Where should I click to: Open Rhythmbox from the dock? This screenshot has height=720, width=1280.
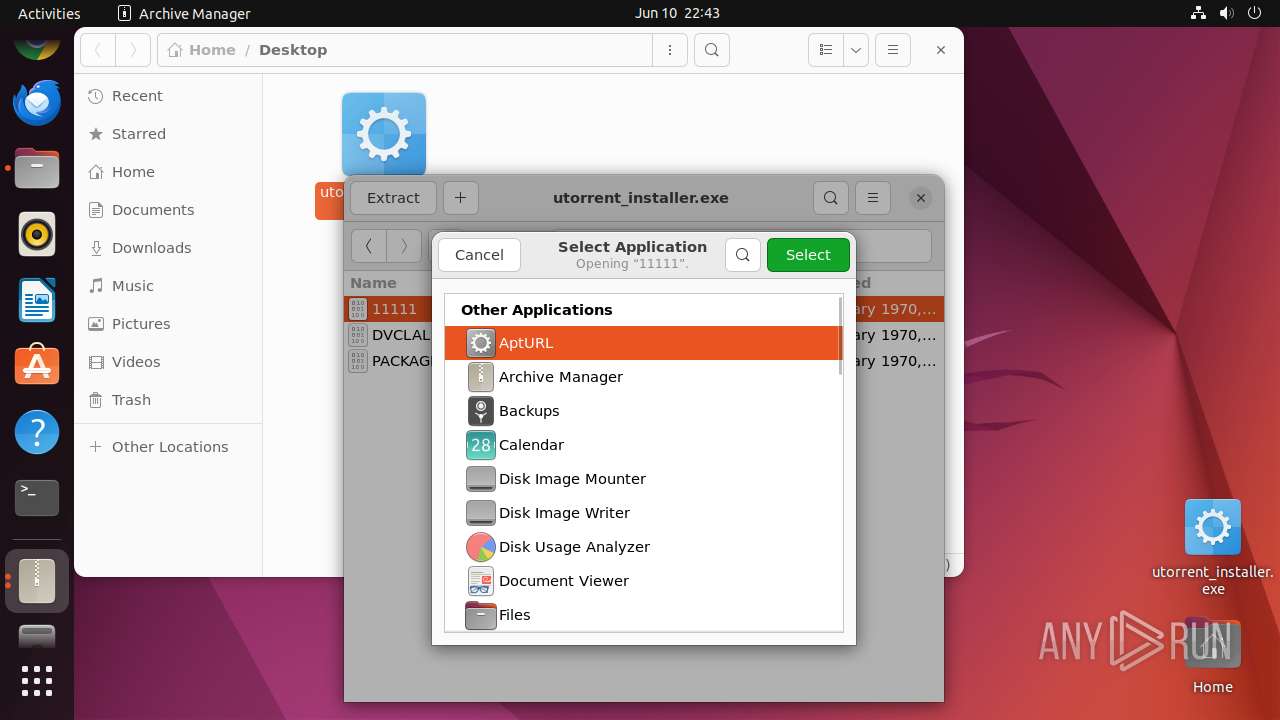(x=37, y=234)
